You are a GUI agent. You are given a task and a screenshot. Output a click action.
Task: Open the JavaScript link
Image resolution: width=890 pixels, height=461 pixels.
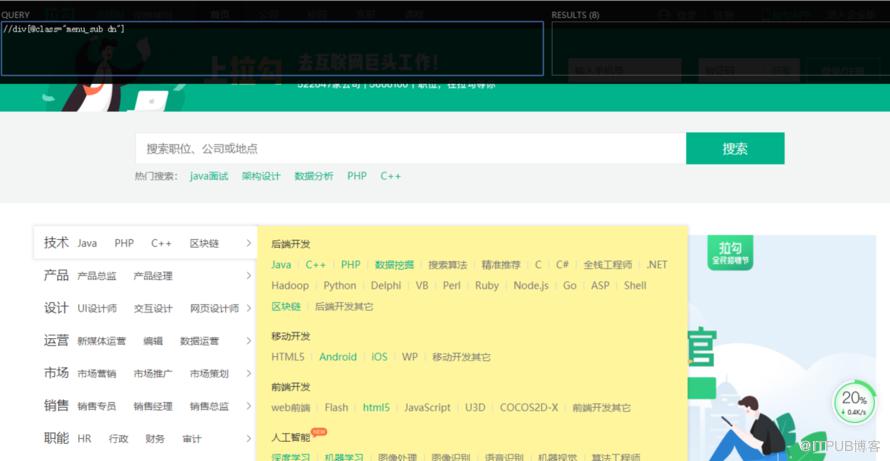427,408
